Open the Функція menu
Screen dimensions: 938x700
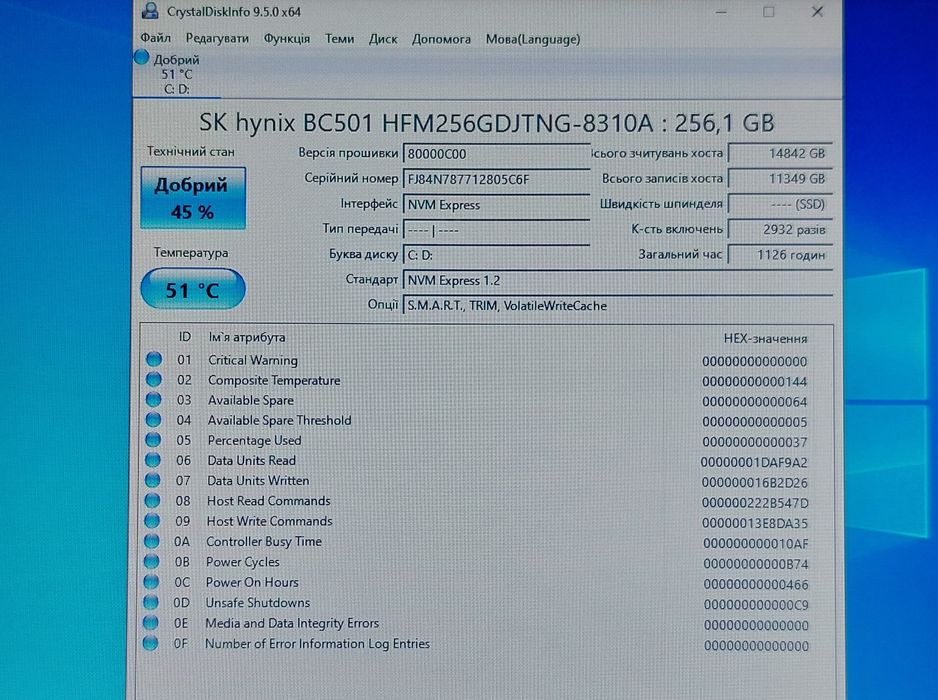pyautogui.click(x=287, y=39)
